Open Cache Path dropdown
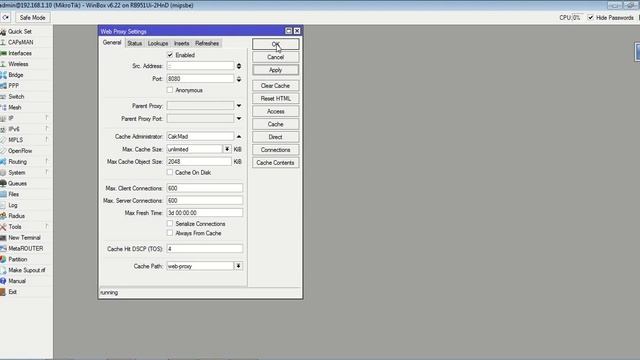 [238, 266]
